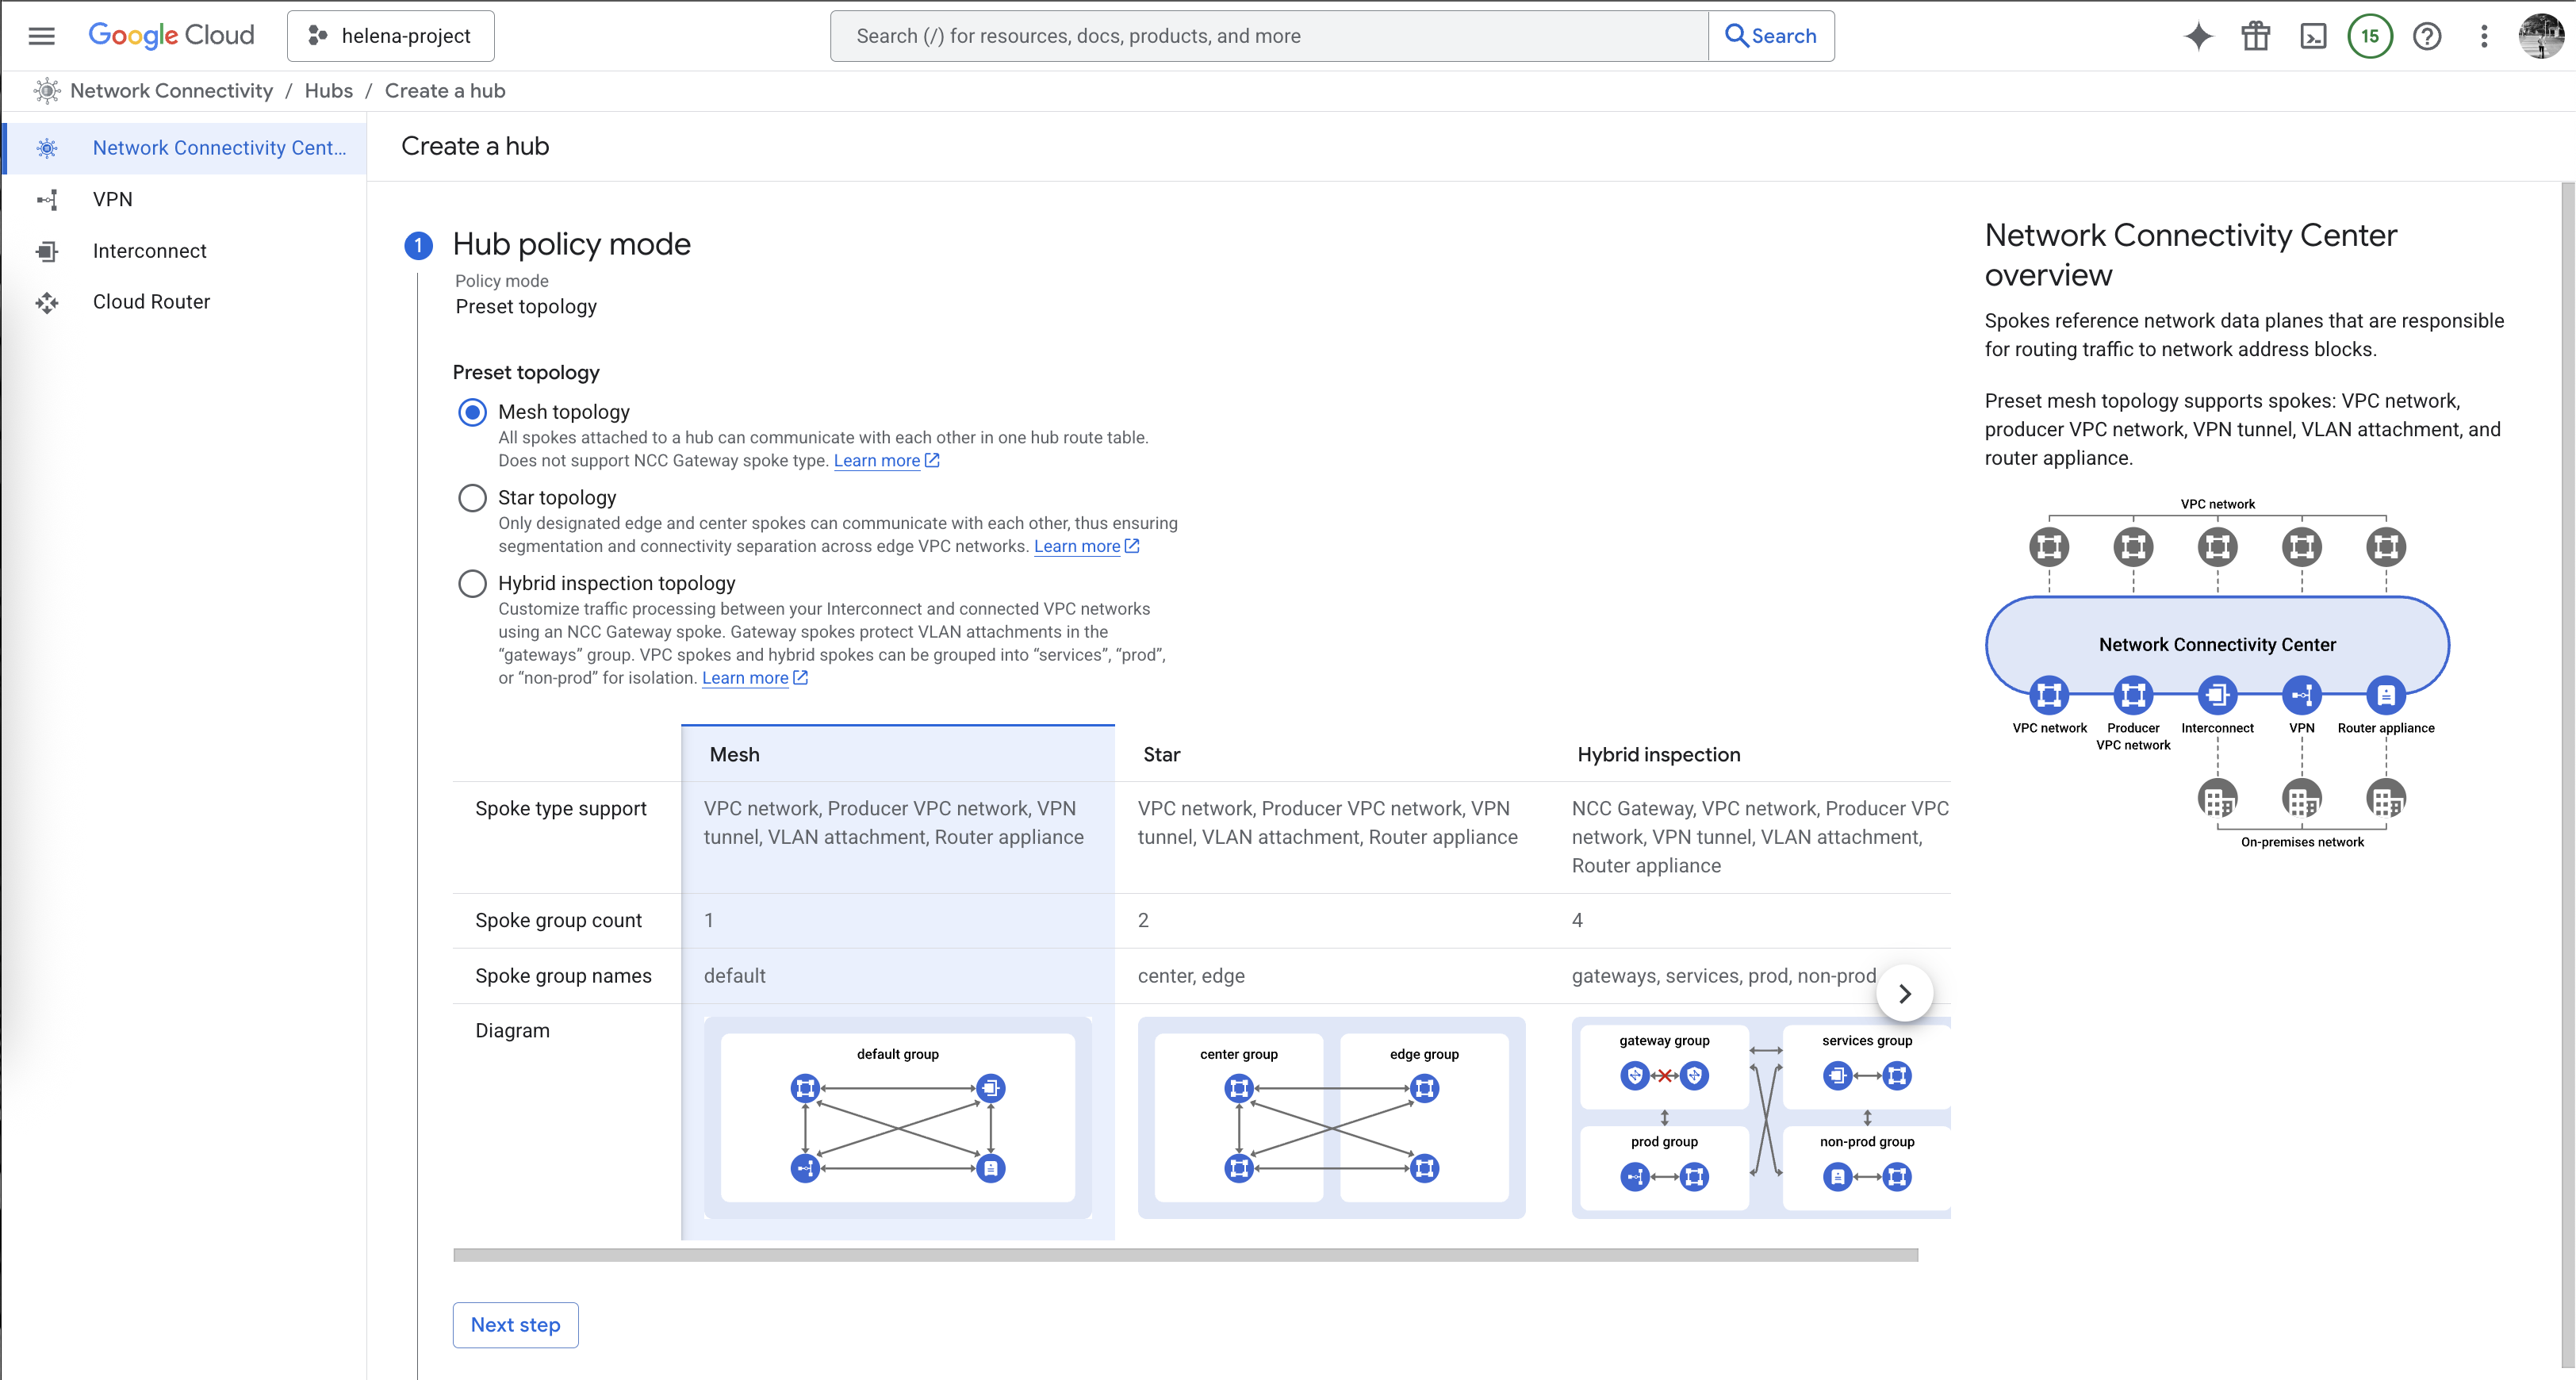
Task: Activate Cloud Shell terminal icon
Action: click(x=2313, y=36)
